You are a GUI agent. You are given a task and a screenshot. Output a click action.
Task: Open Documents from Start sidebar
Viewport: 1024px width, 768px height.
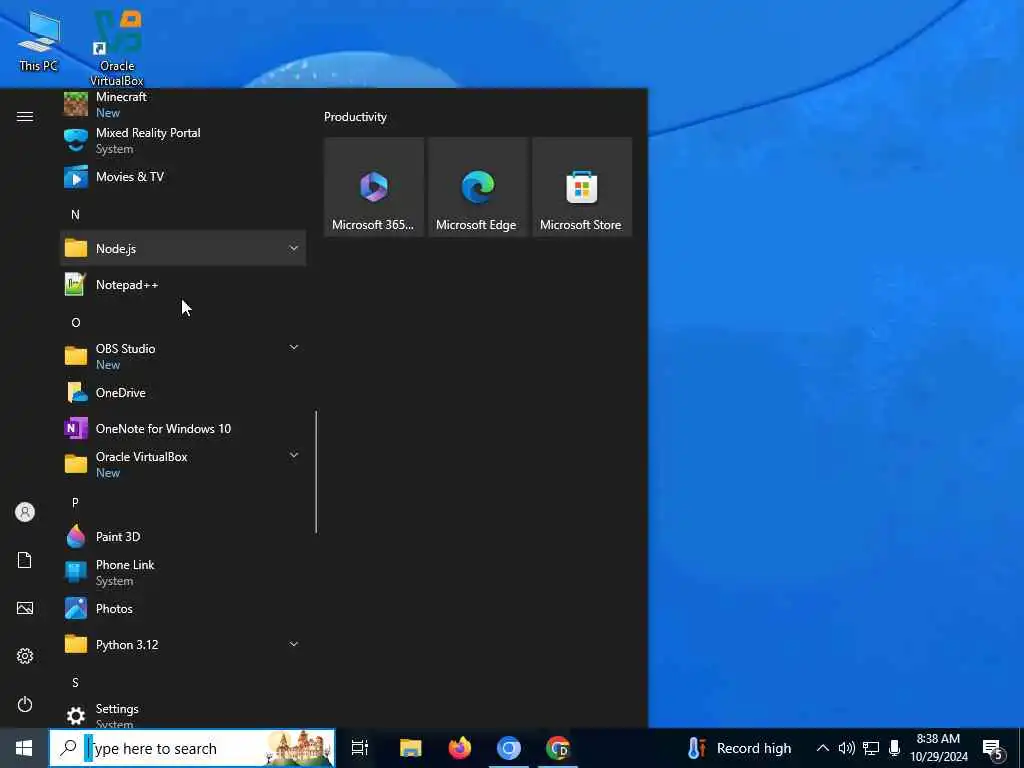point(25,560)
